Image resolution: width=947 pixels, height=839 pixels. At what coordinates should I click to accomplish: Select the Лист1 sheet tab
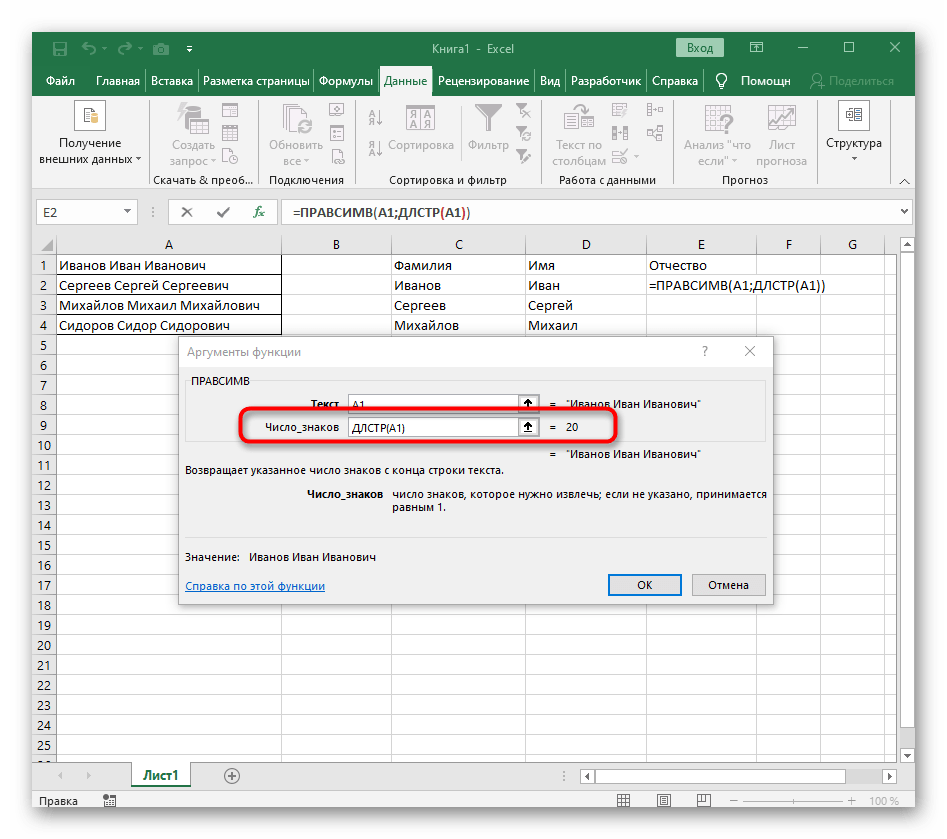(x=159, y=775)
